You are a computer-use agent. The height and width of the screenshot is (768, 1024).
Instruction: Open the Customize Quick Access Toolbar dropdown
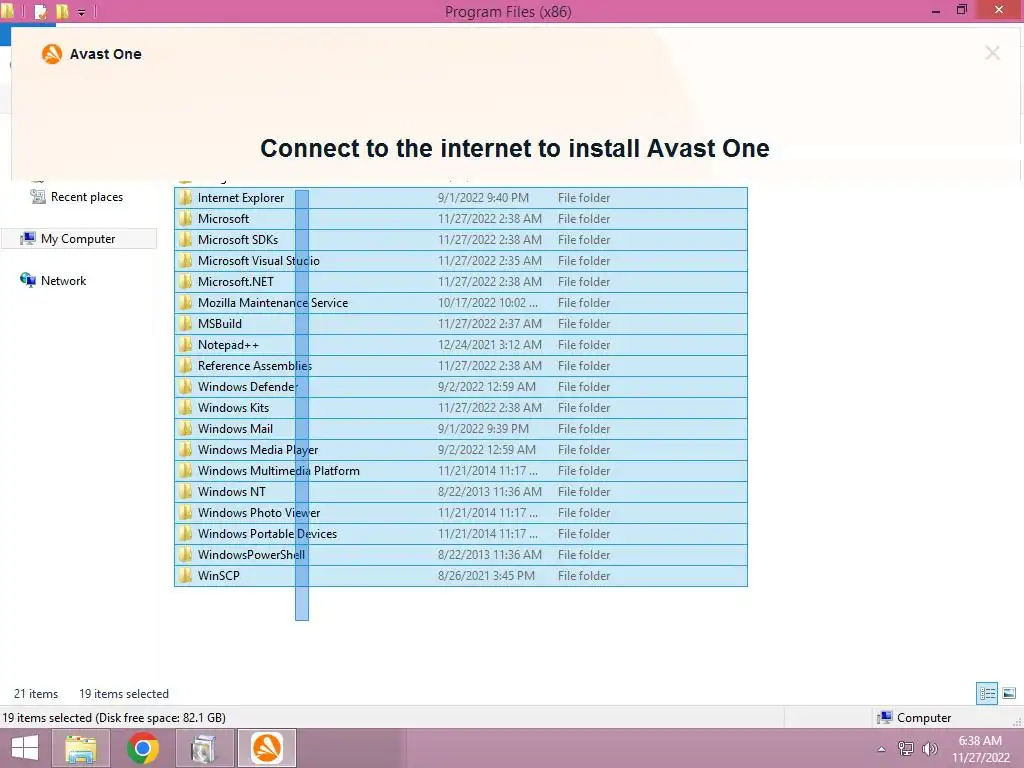[82, 12]
